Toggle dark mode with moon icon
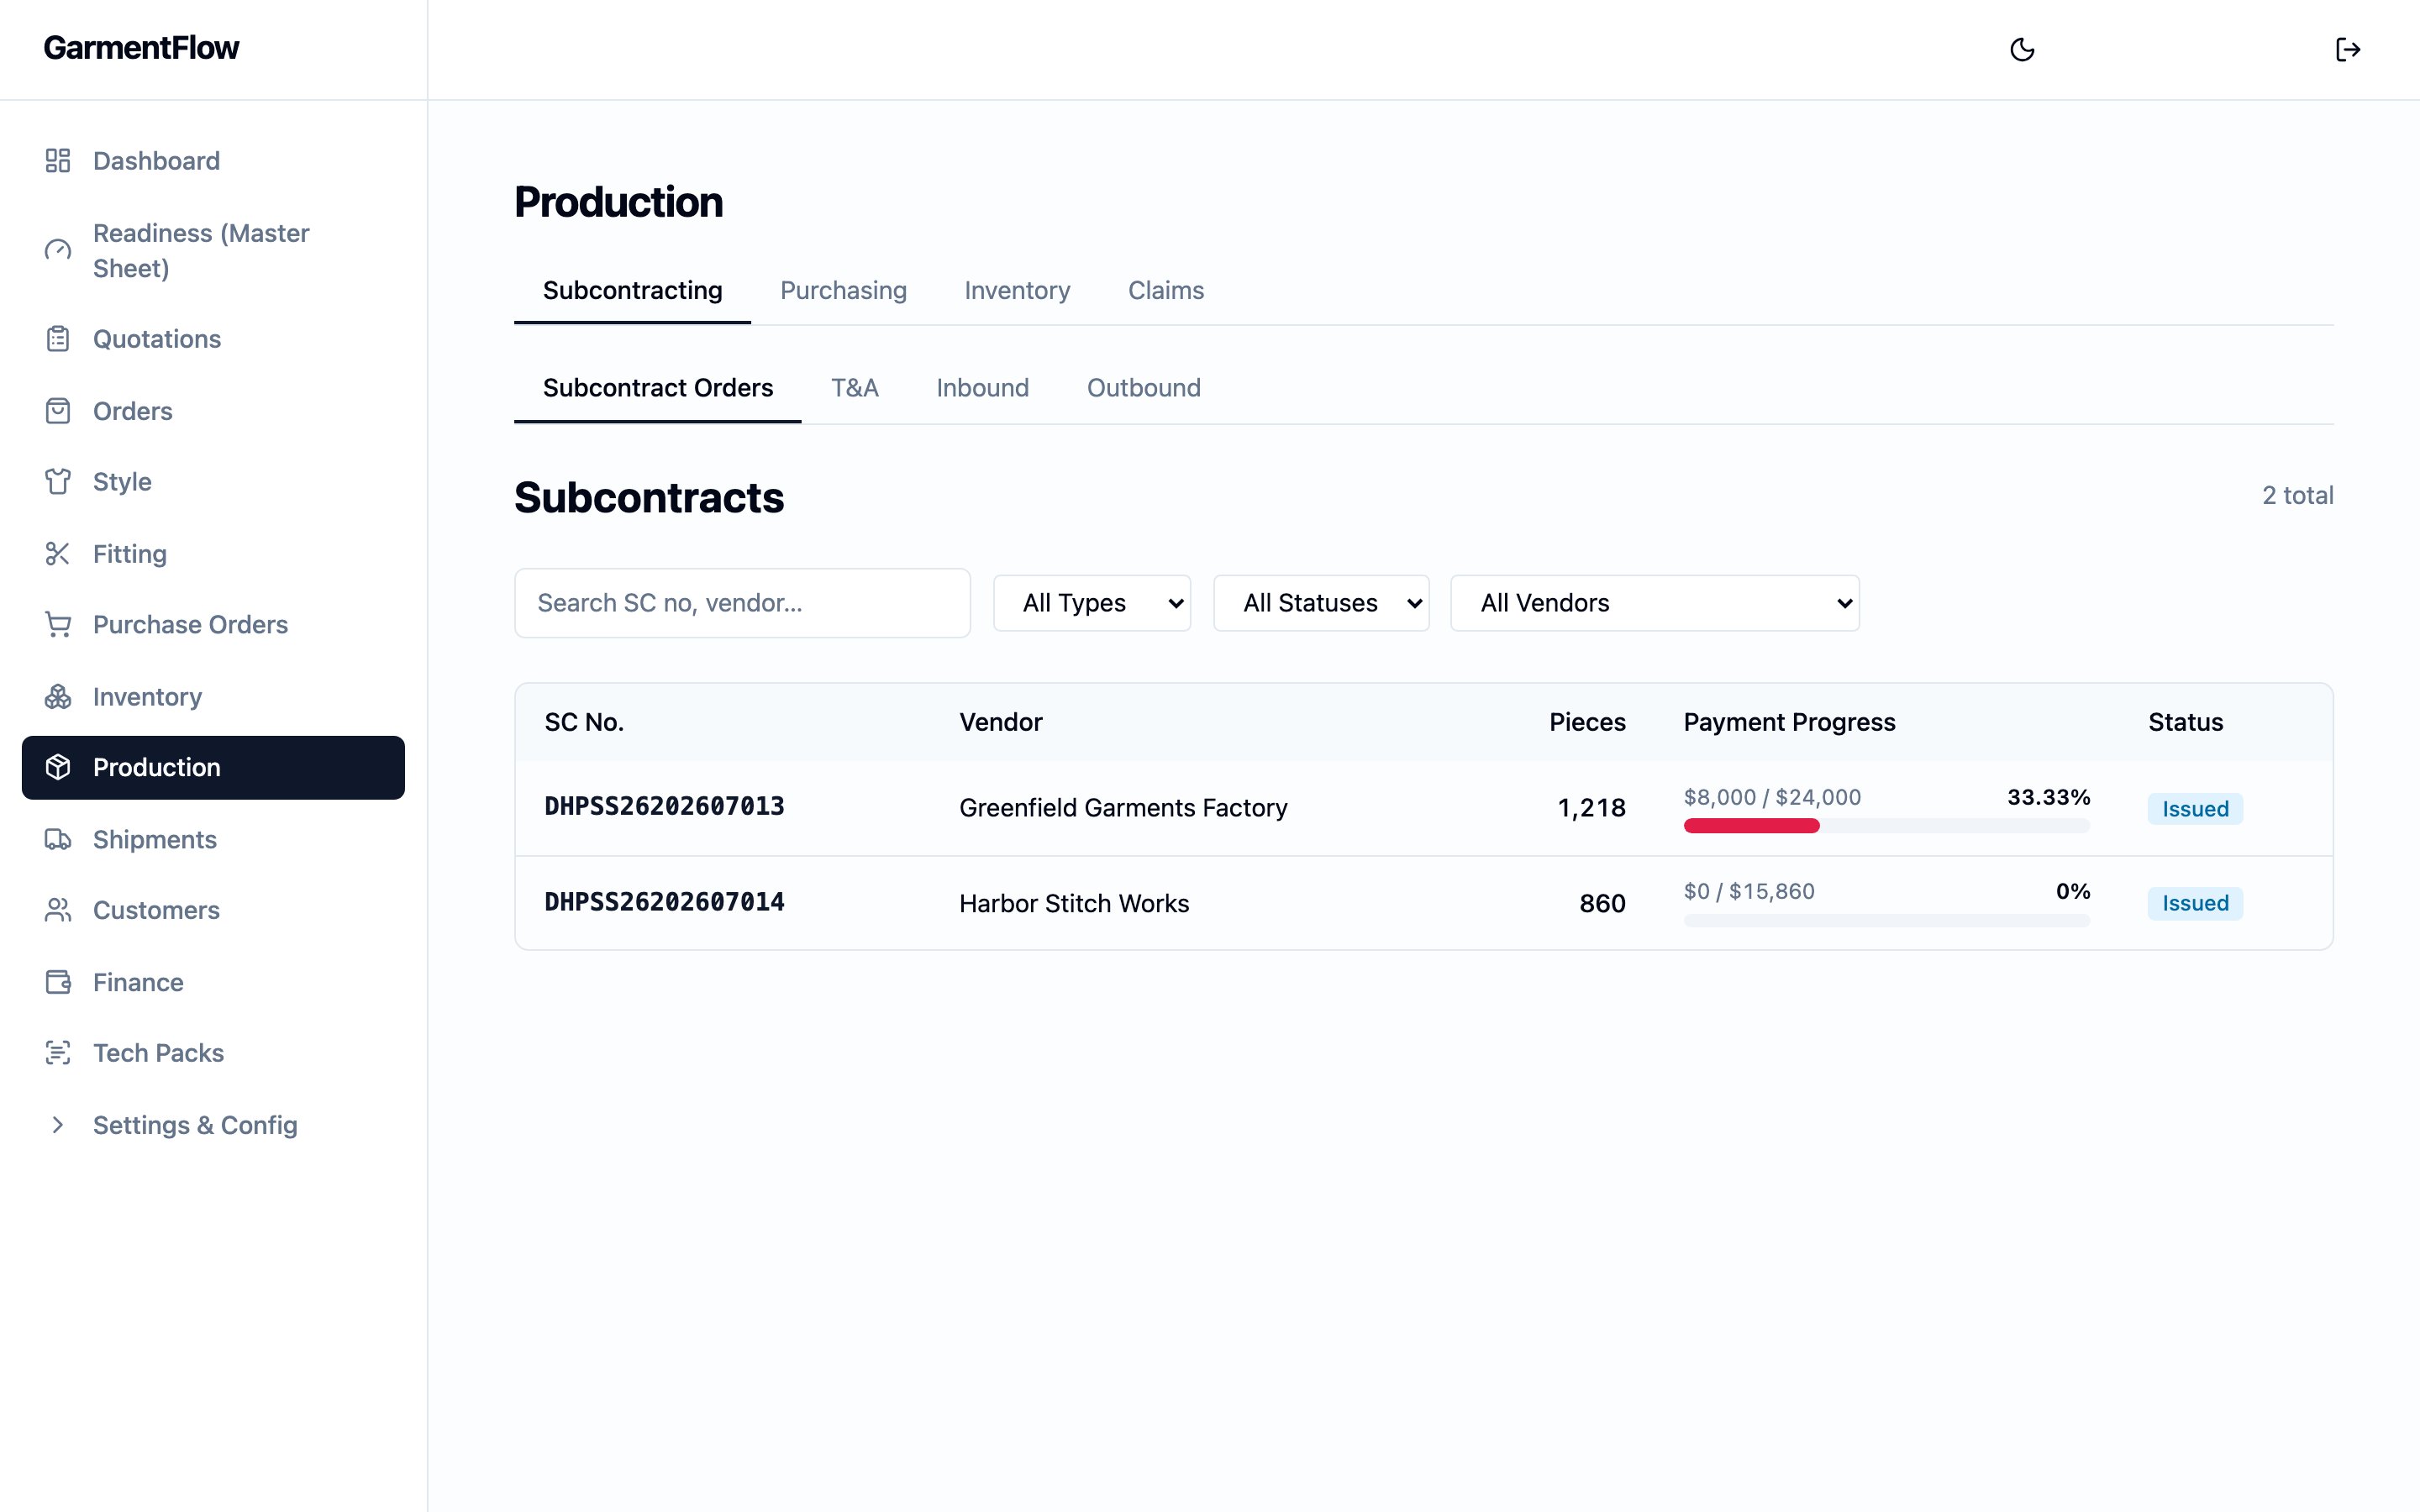Image resolution: width=2420 pixels, height=1512 pixels. tap(2022, 50)
